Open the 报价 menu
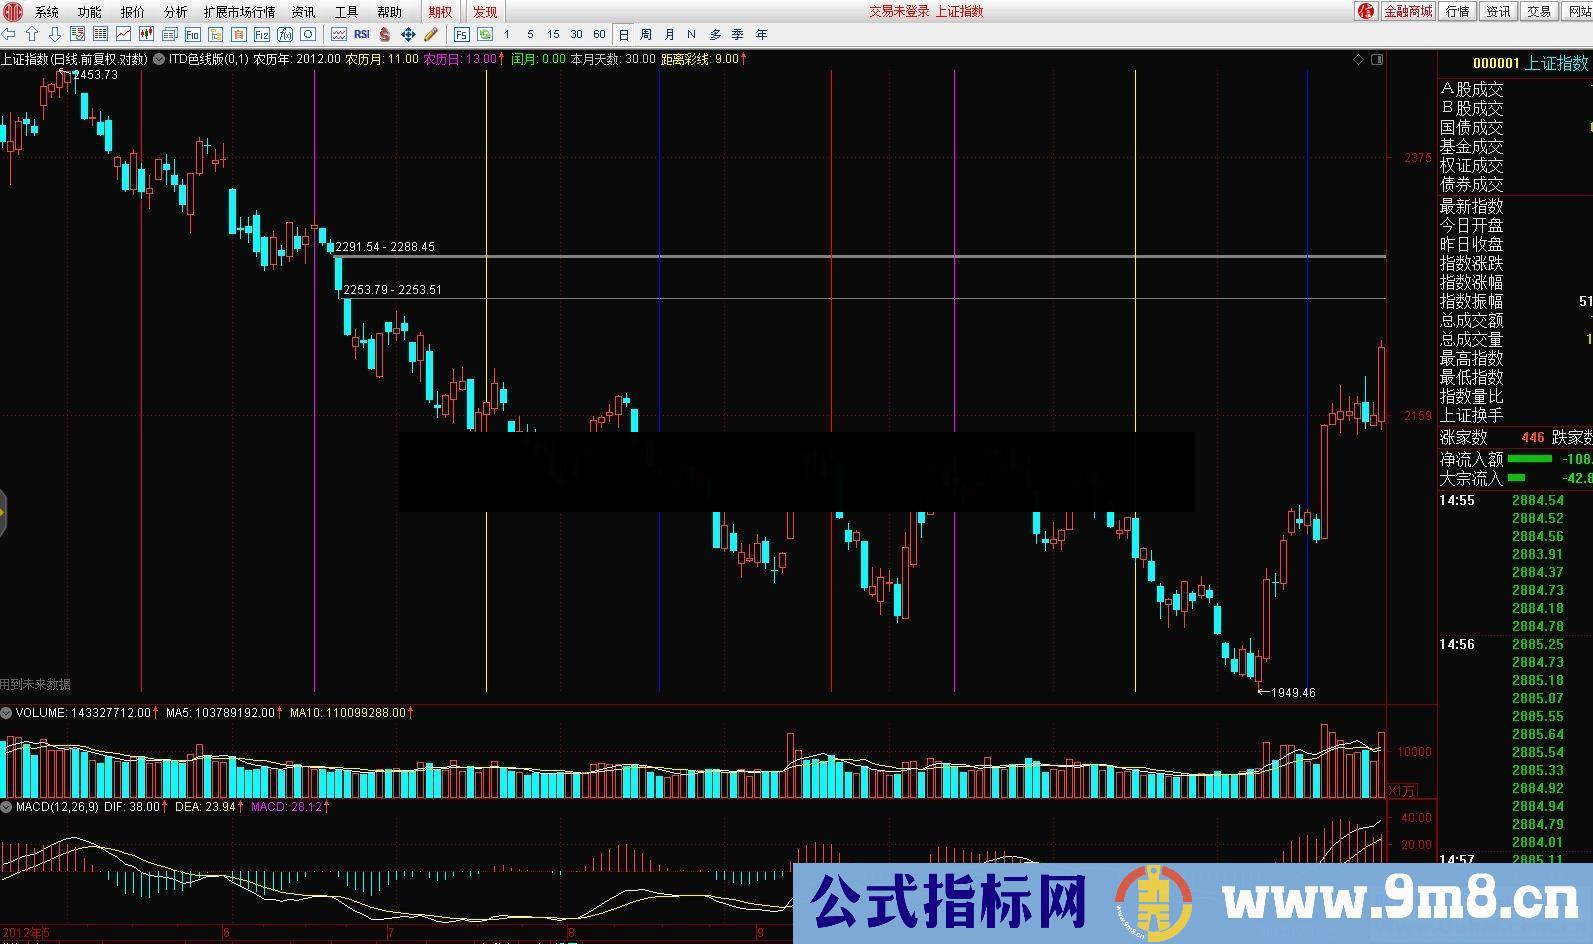 [x=132, y=12]
